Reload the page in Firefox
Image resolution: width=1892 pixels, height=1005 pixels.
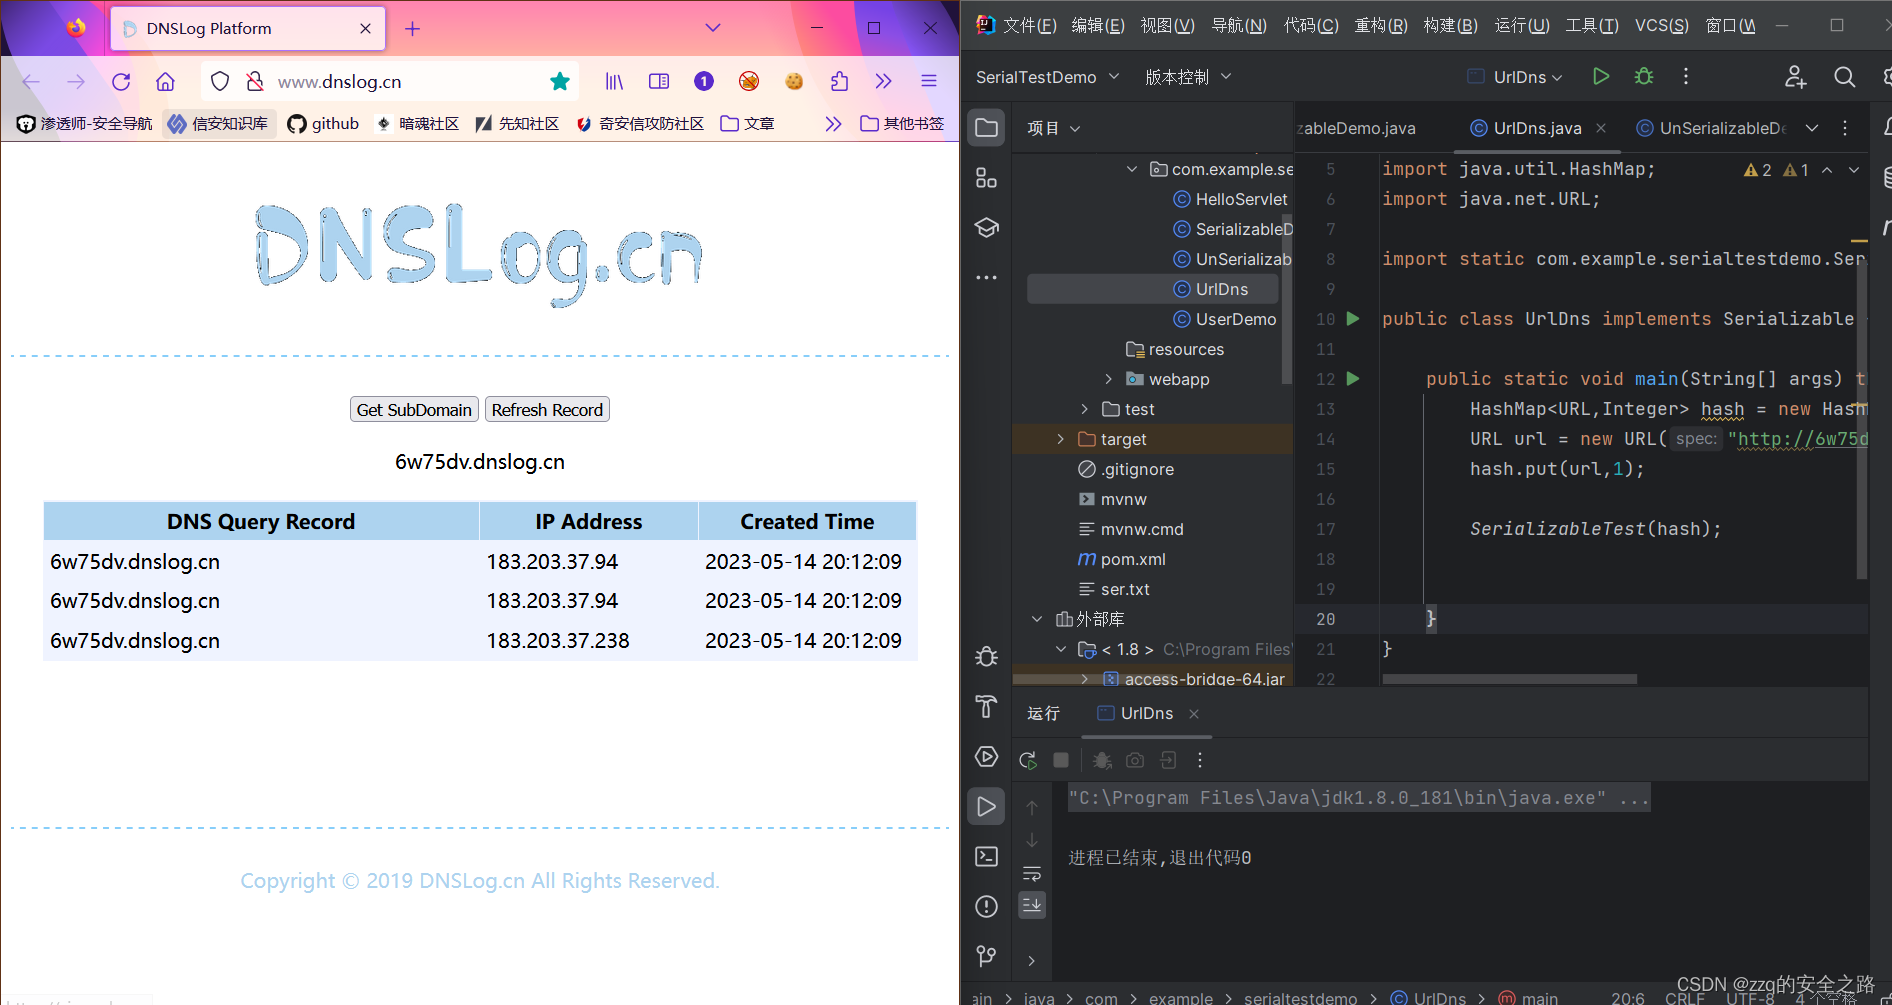(121, 82)
